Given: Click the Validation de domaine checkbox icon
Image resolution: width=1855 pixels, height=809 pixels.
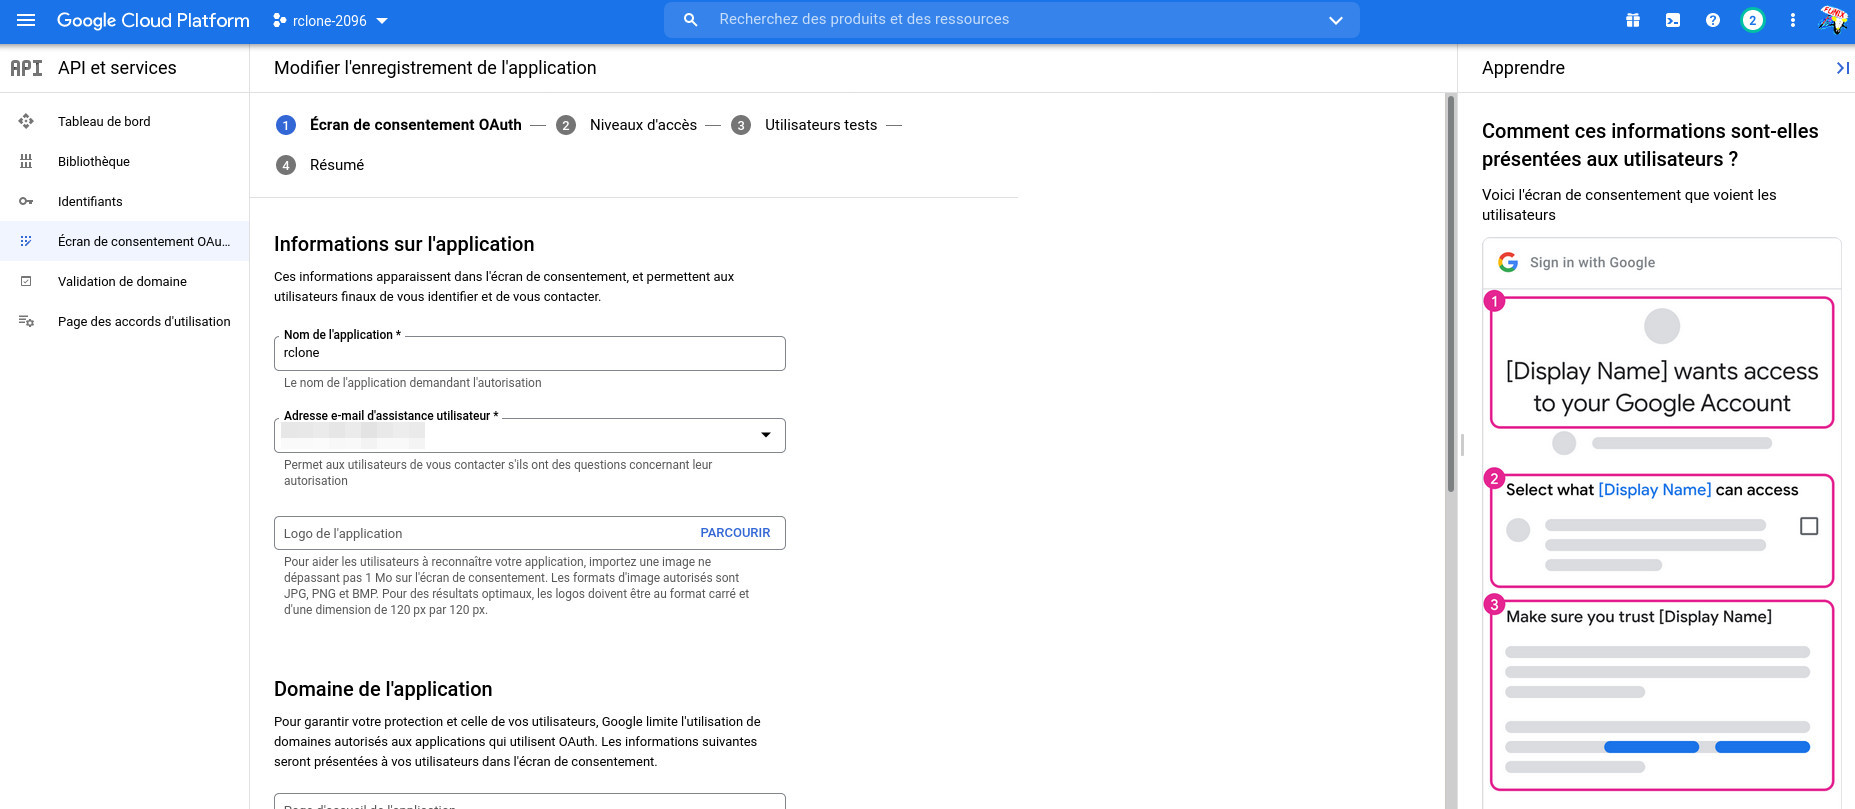Looking at the screenshot, I should click(26, 281).
